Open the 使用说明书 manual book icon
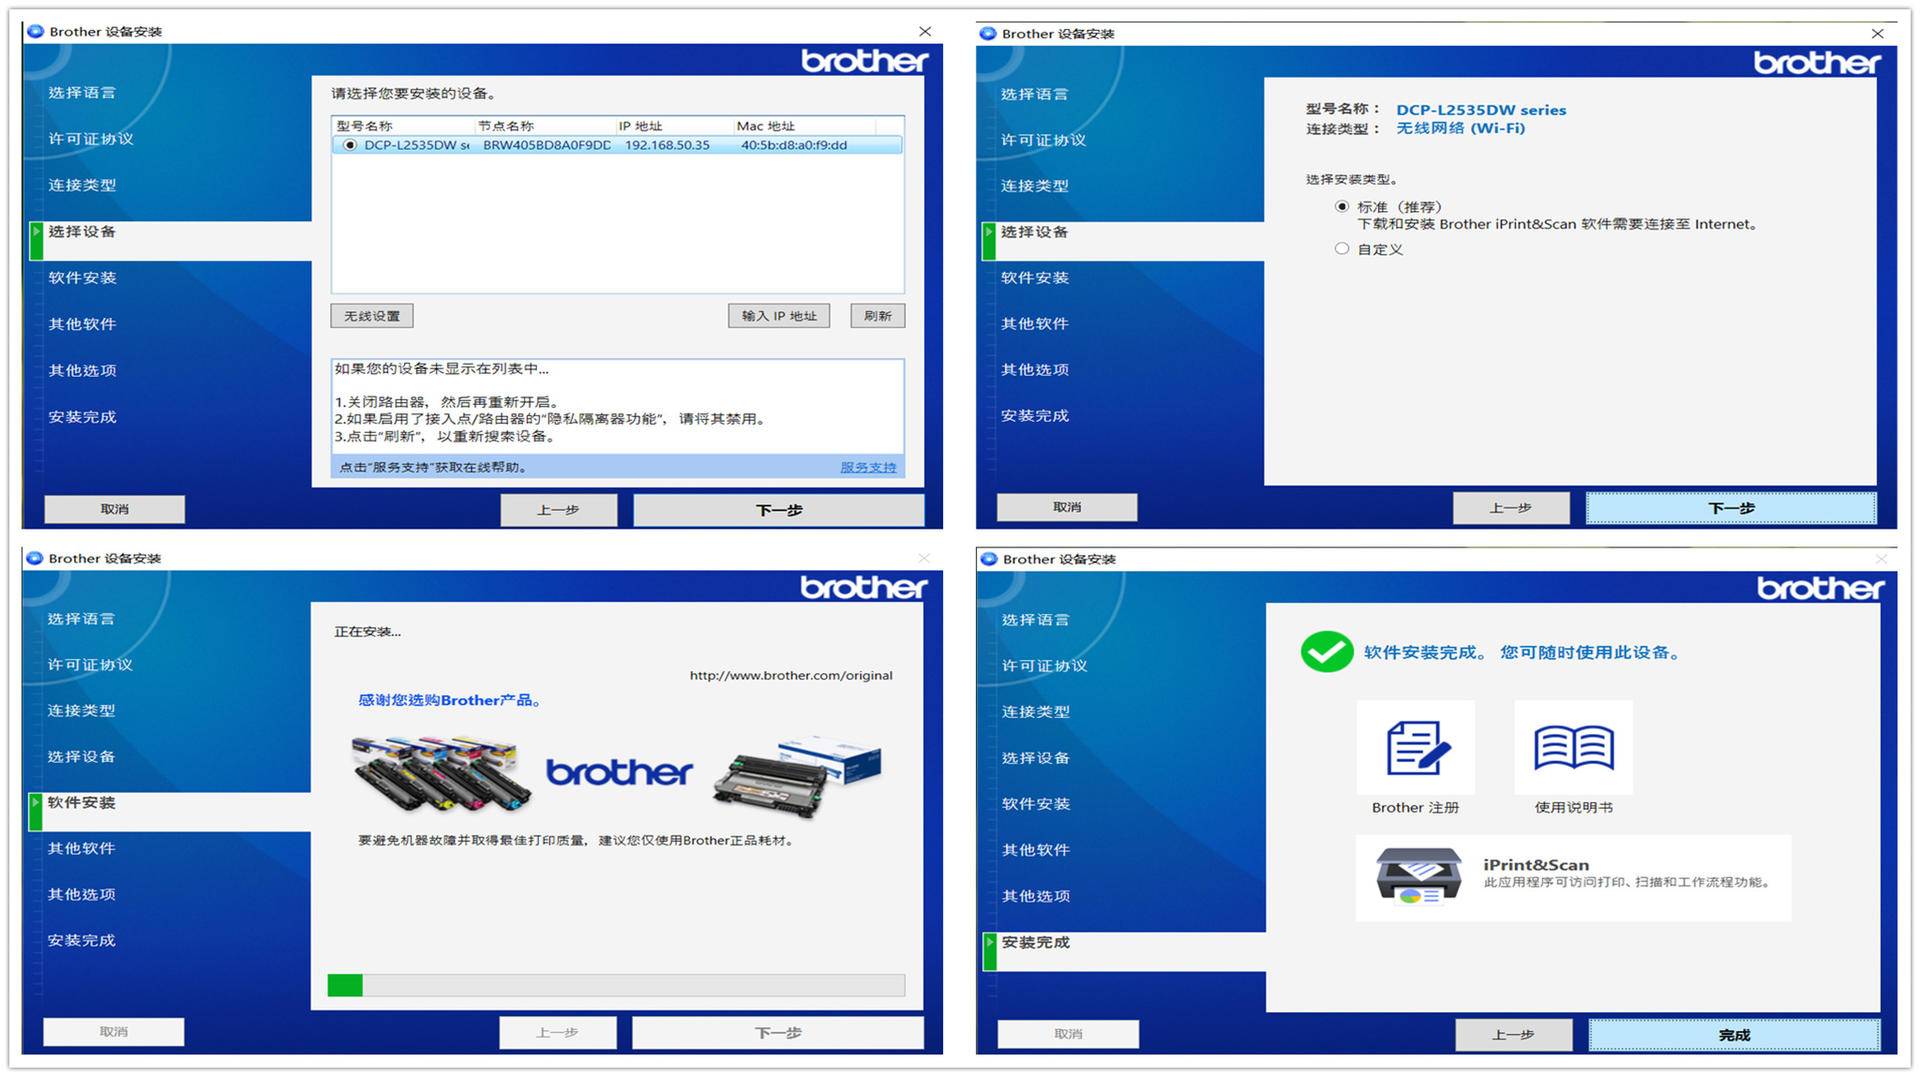 tap(1574, 748)
